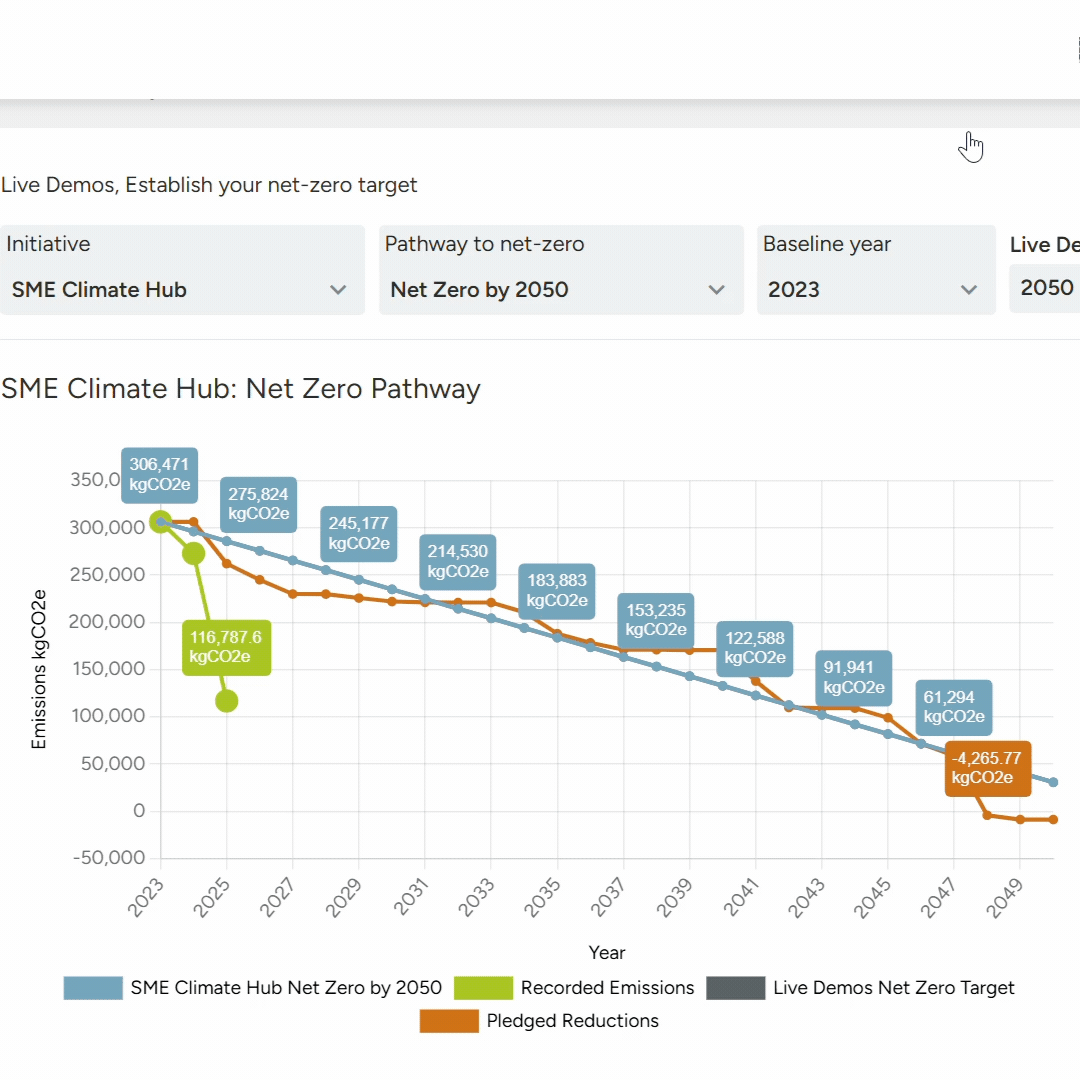
Task: Click the 91,941 kgCO2e data label
Action: (x=854, y=678)
